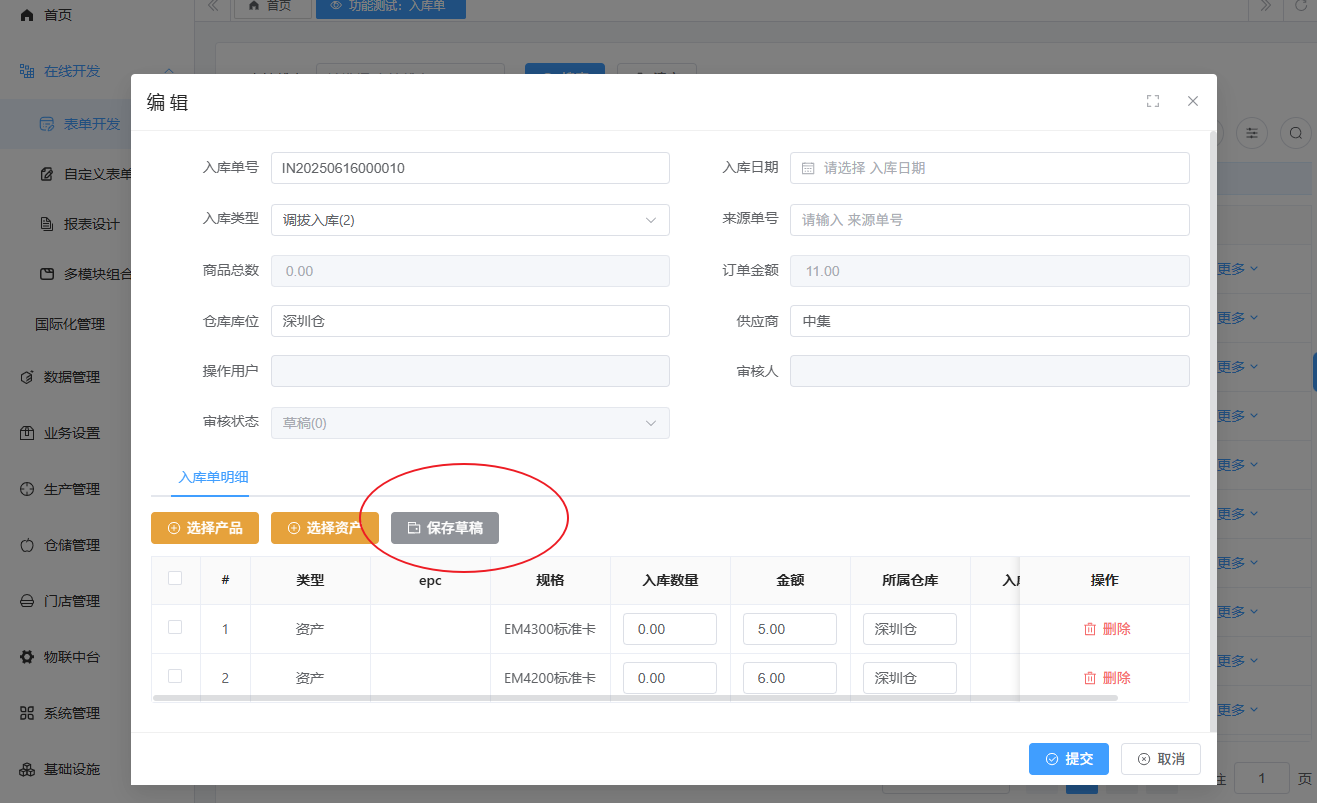The height and width of the screenshot is (803, 1317).
Task: Click the 保存草稿 button
Action: coord(445,528)
